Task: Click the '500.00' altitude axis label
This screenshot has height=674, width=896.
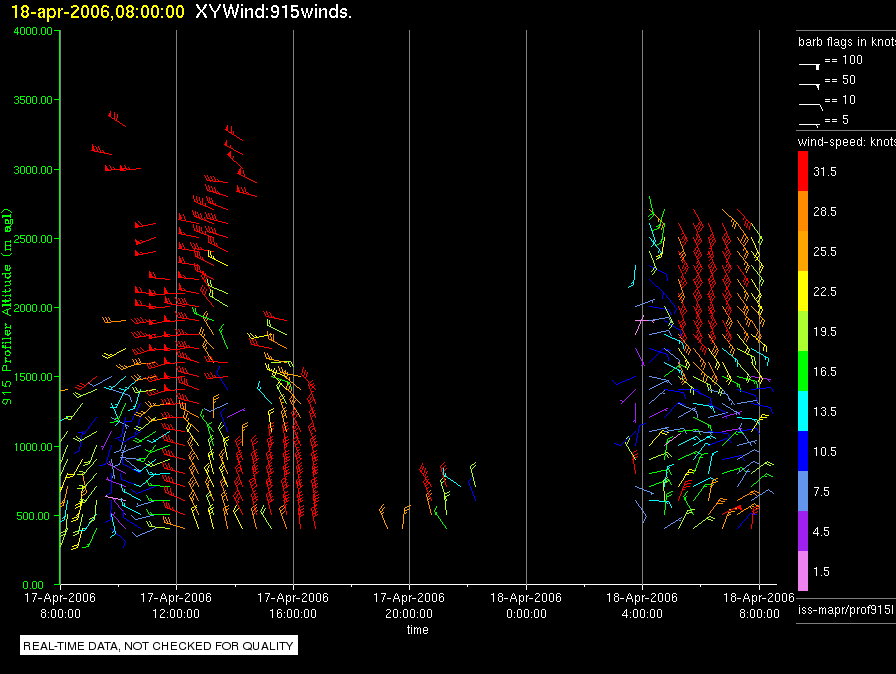Action: (33, 516)
